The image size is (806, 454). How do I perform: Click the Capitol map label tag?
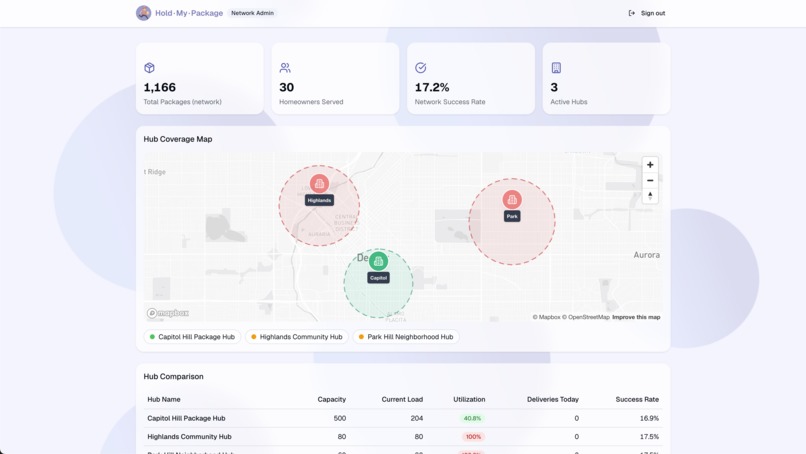click(378, 278)
